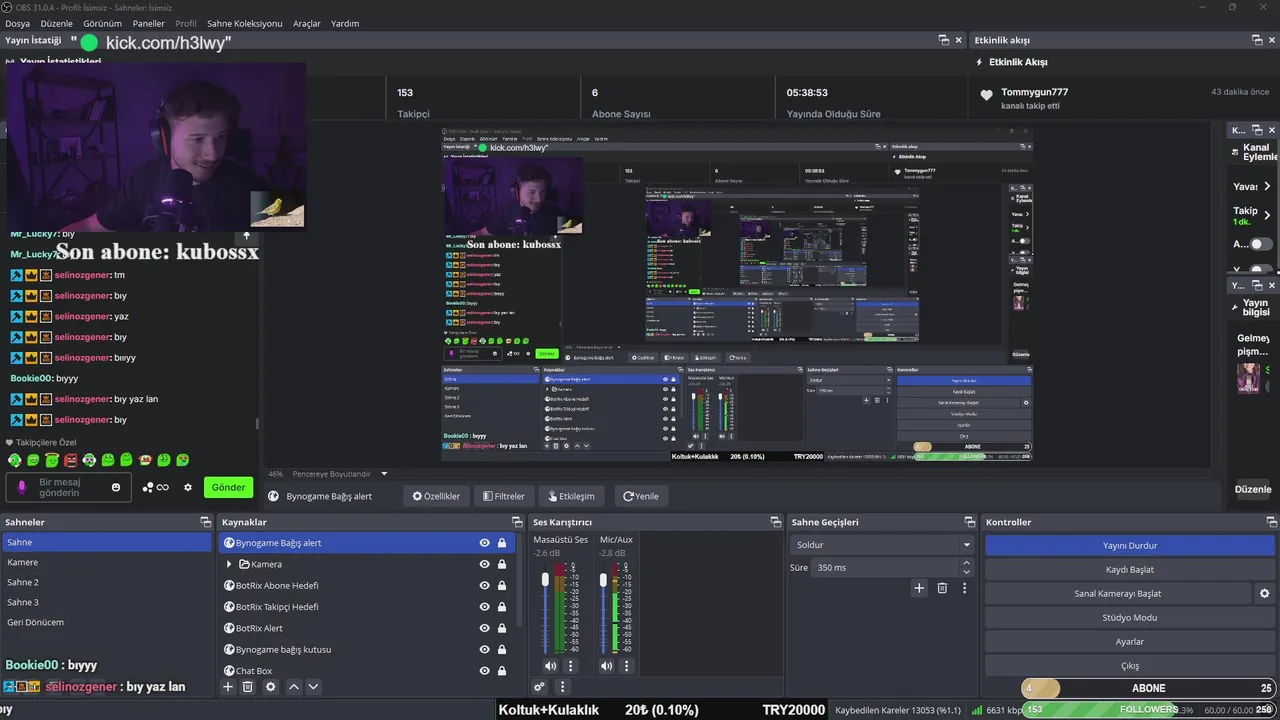Screen dimensions: 1280x720
Task: Open Mic/Aux three-dot options menu
Action: click(627, 666)
